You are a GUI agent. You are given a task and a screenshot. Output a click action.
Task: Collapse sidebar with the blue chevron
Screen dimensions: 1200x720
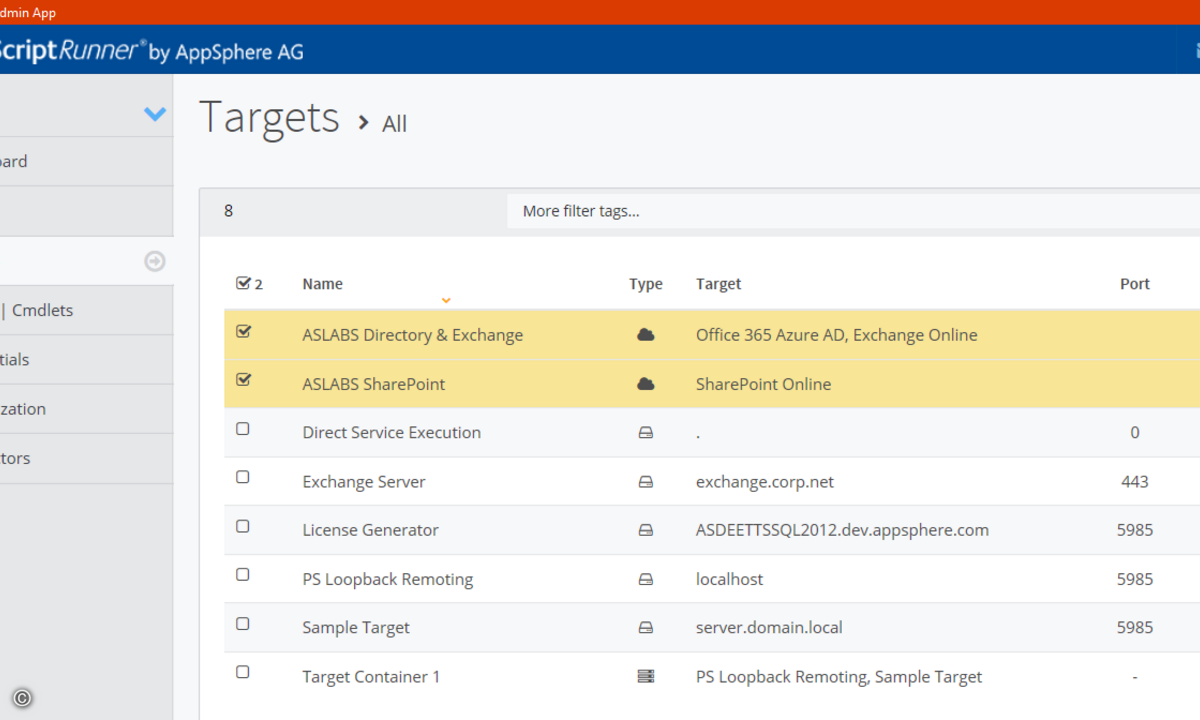155,114
